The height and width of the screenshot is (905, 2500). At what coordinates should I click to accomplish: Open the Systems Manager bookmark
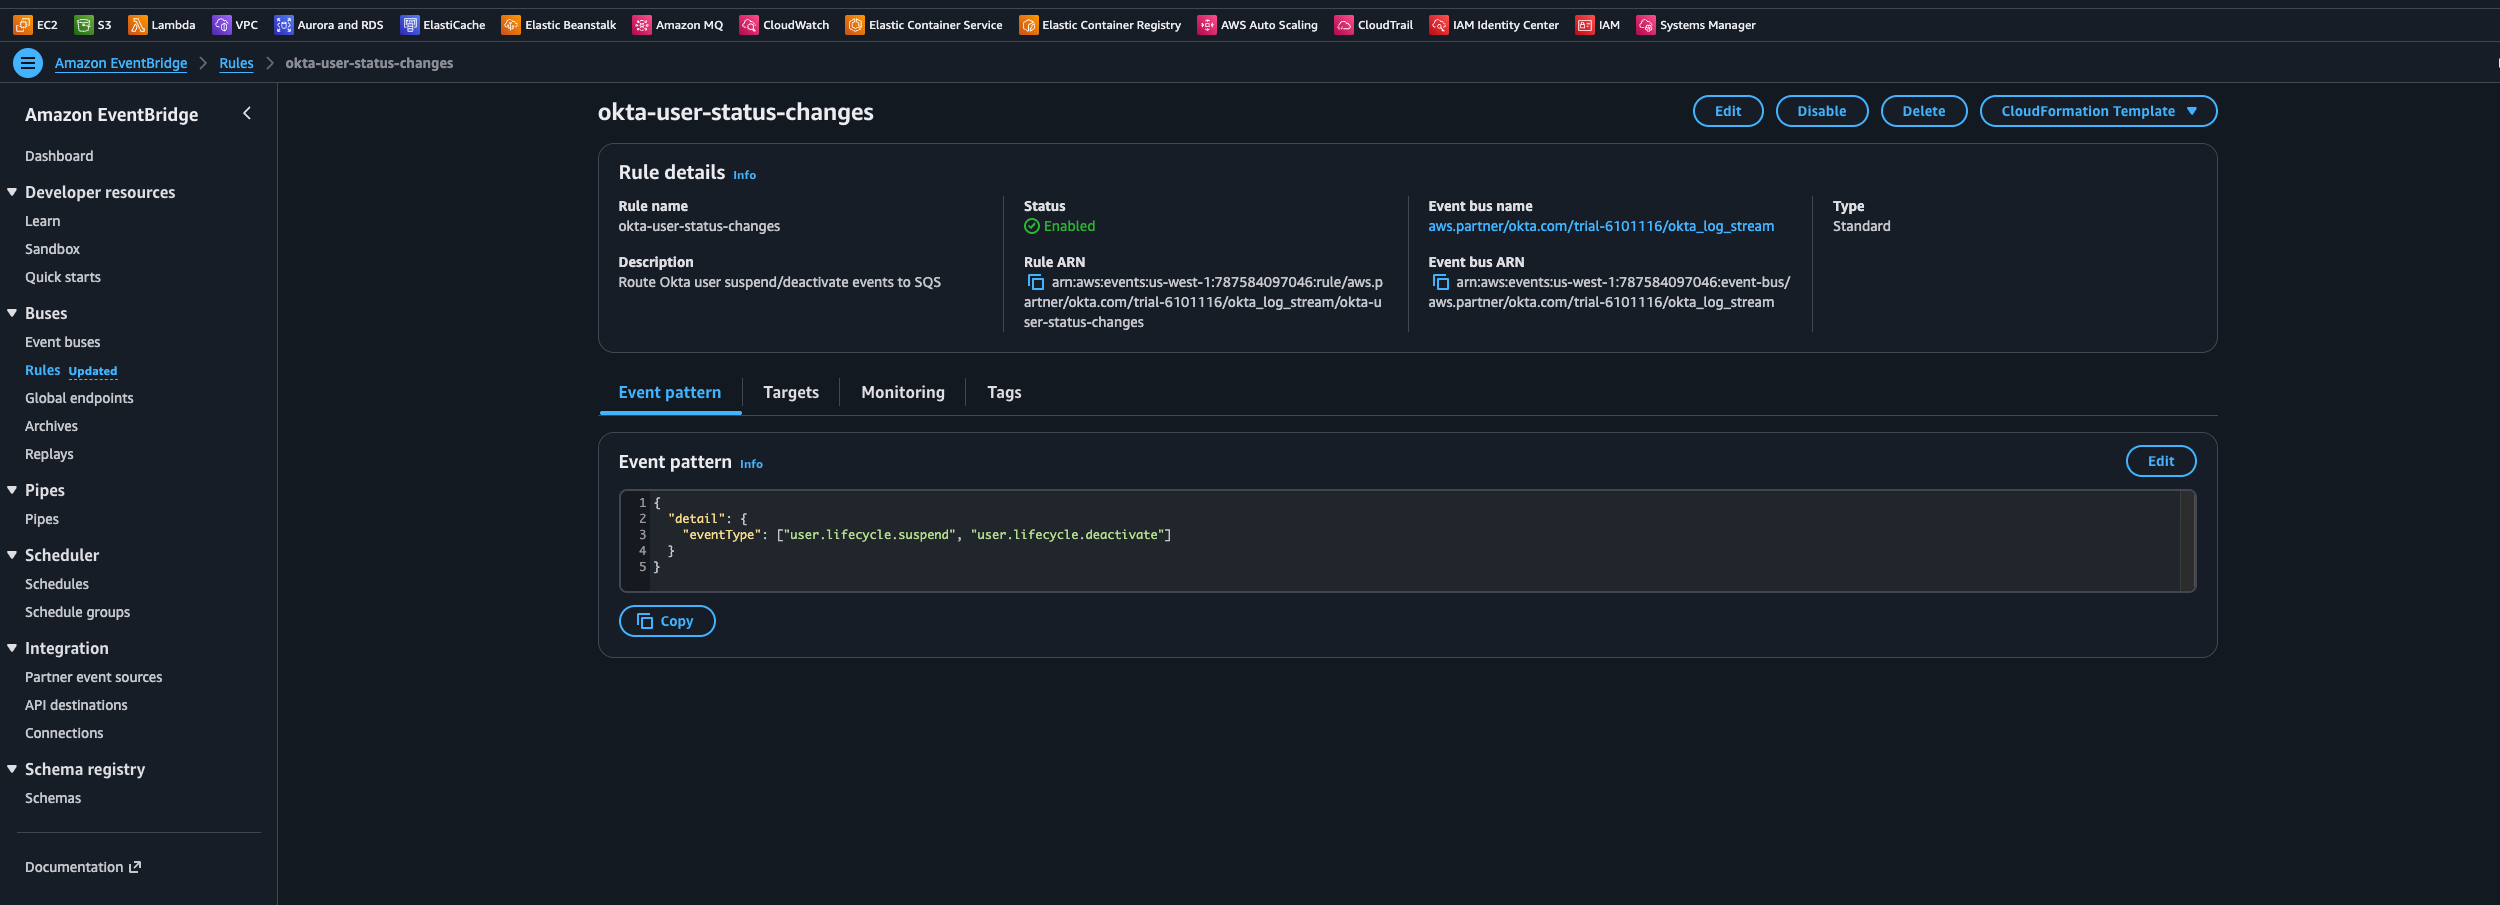[1696, 24]
